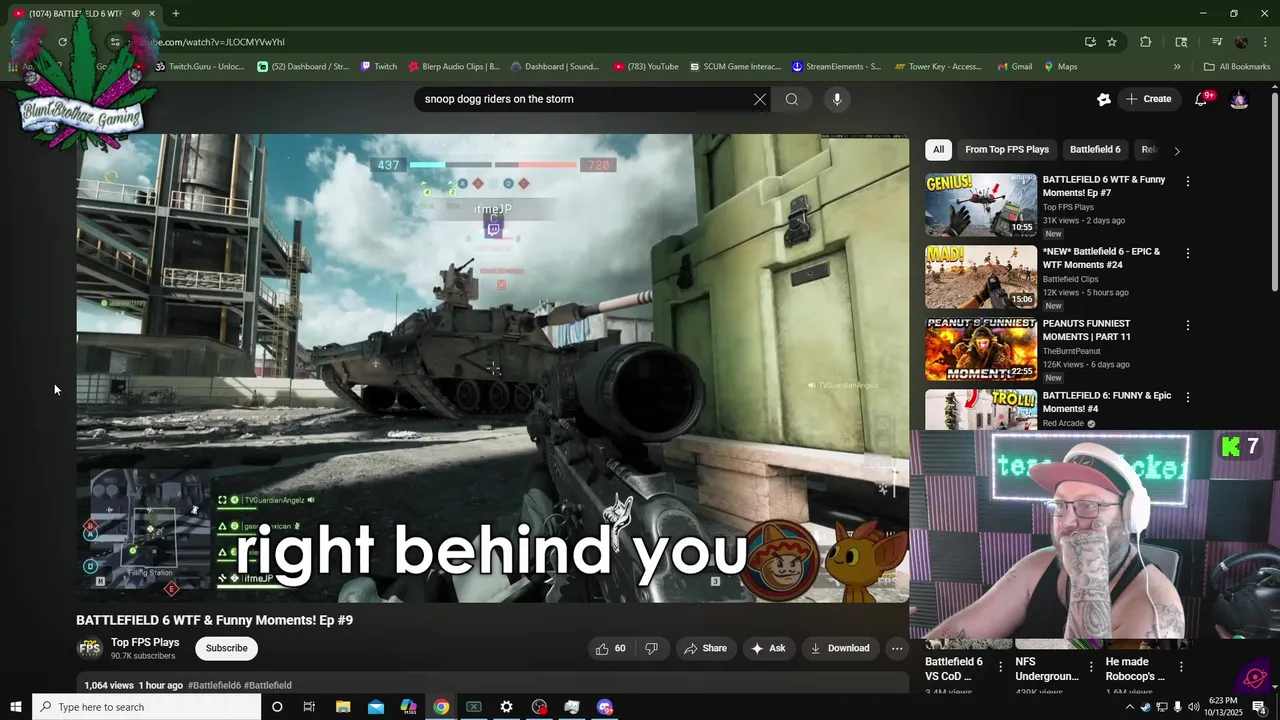Select the Battlefield 6 filter chip
Screen dimensions: 1280x720
pyautogui.click(x=1095, y=150)
